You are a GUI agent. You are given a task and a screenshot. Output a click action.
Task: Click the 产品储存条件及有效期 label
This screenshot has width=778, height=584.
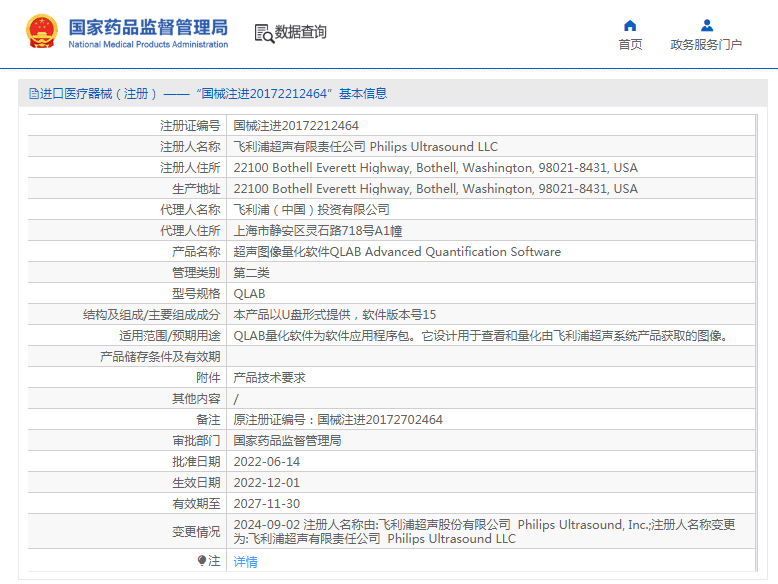(160, 357)
